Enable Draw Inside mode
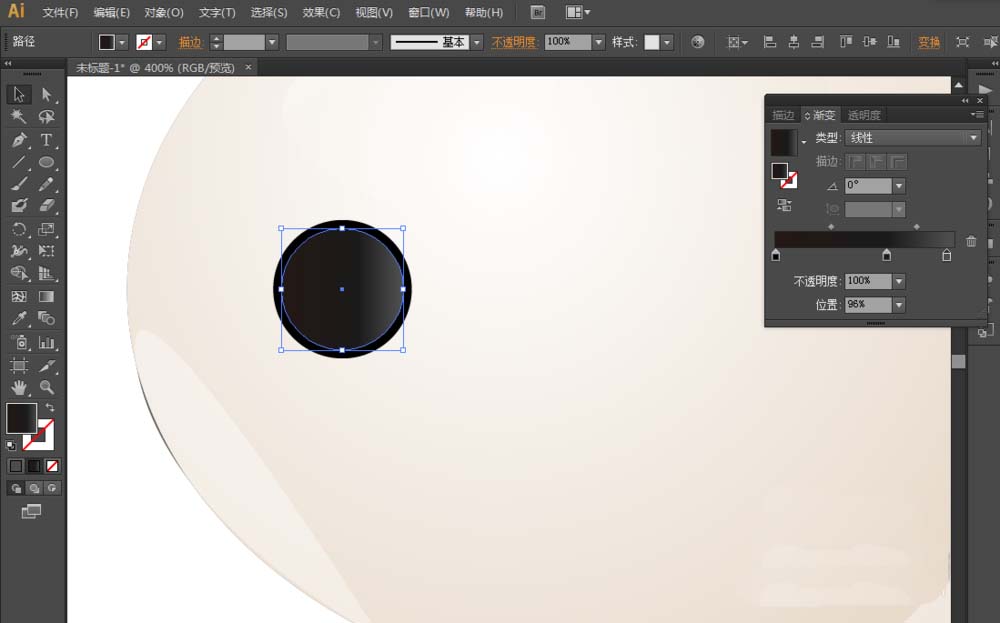Image resolution: width=1000 pixels, height=623 pixels. point(52,488)
